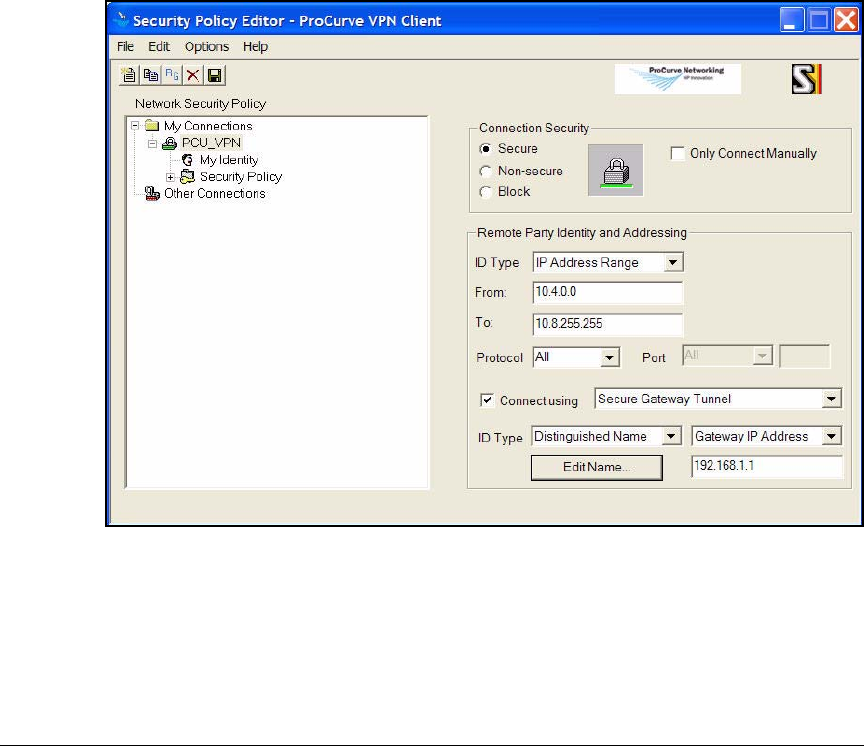Expand the Security Policy tree node
This screenshot has height=746, width=864.
(170, 177)
